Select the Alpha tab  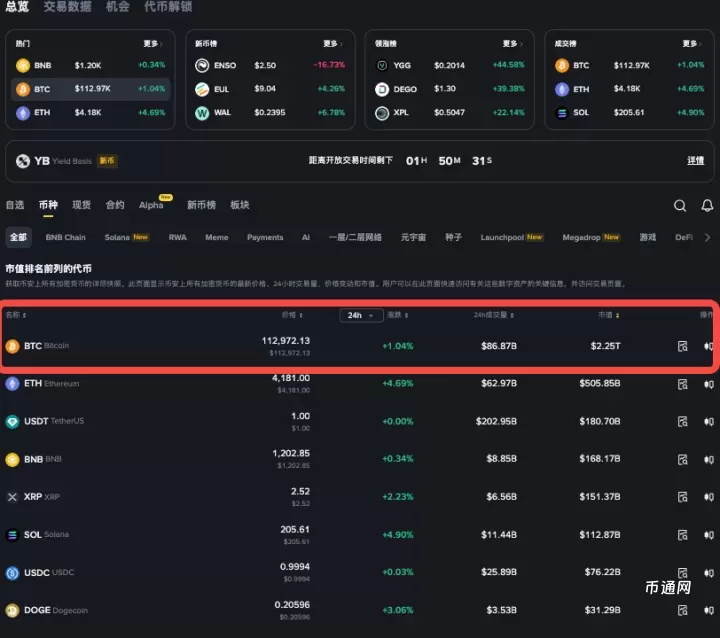pyautogui.click(x=151, y=205)
